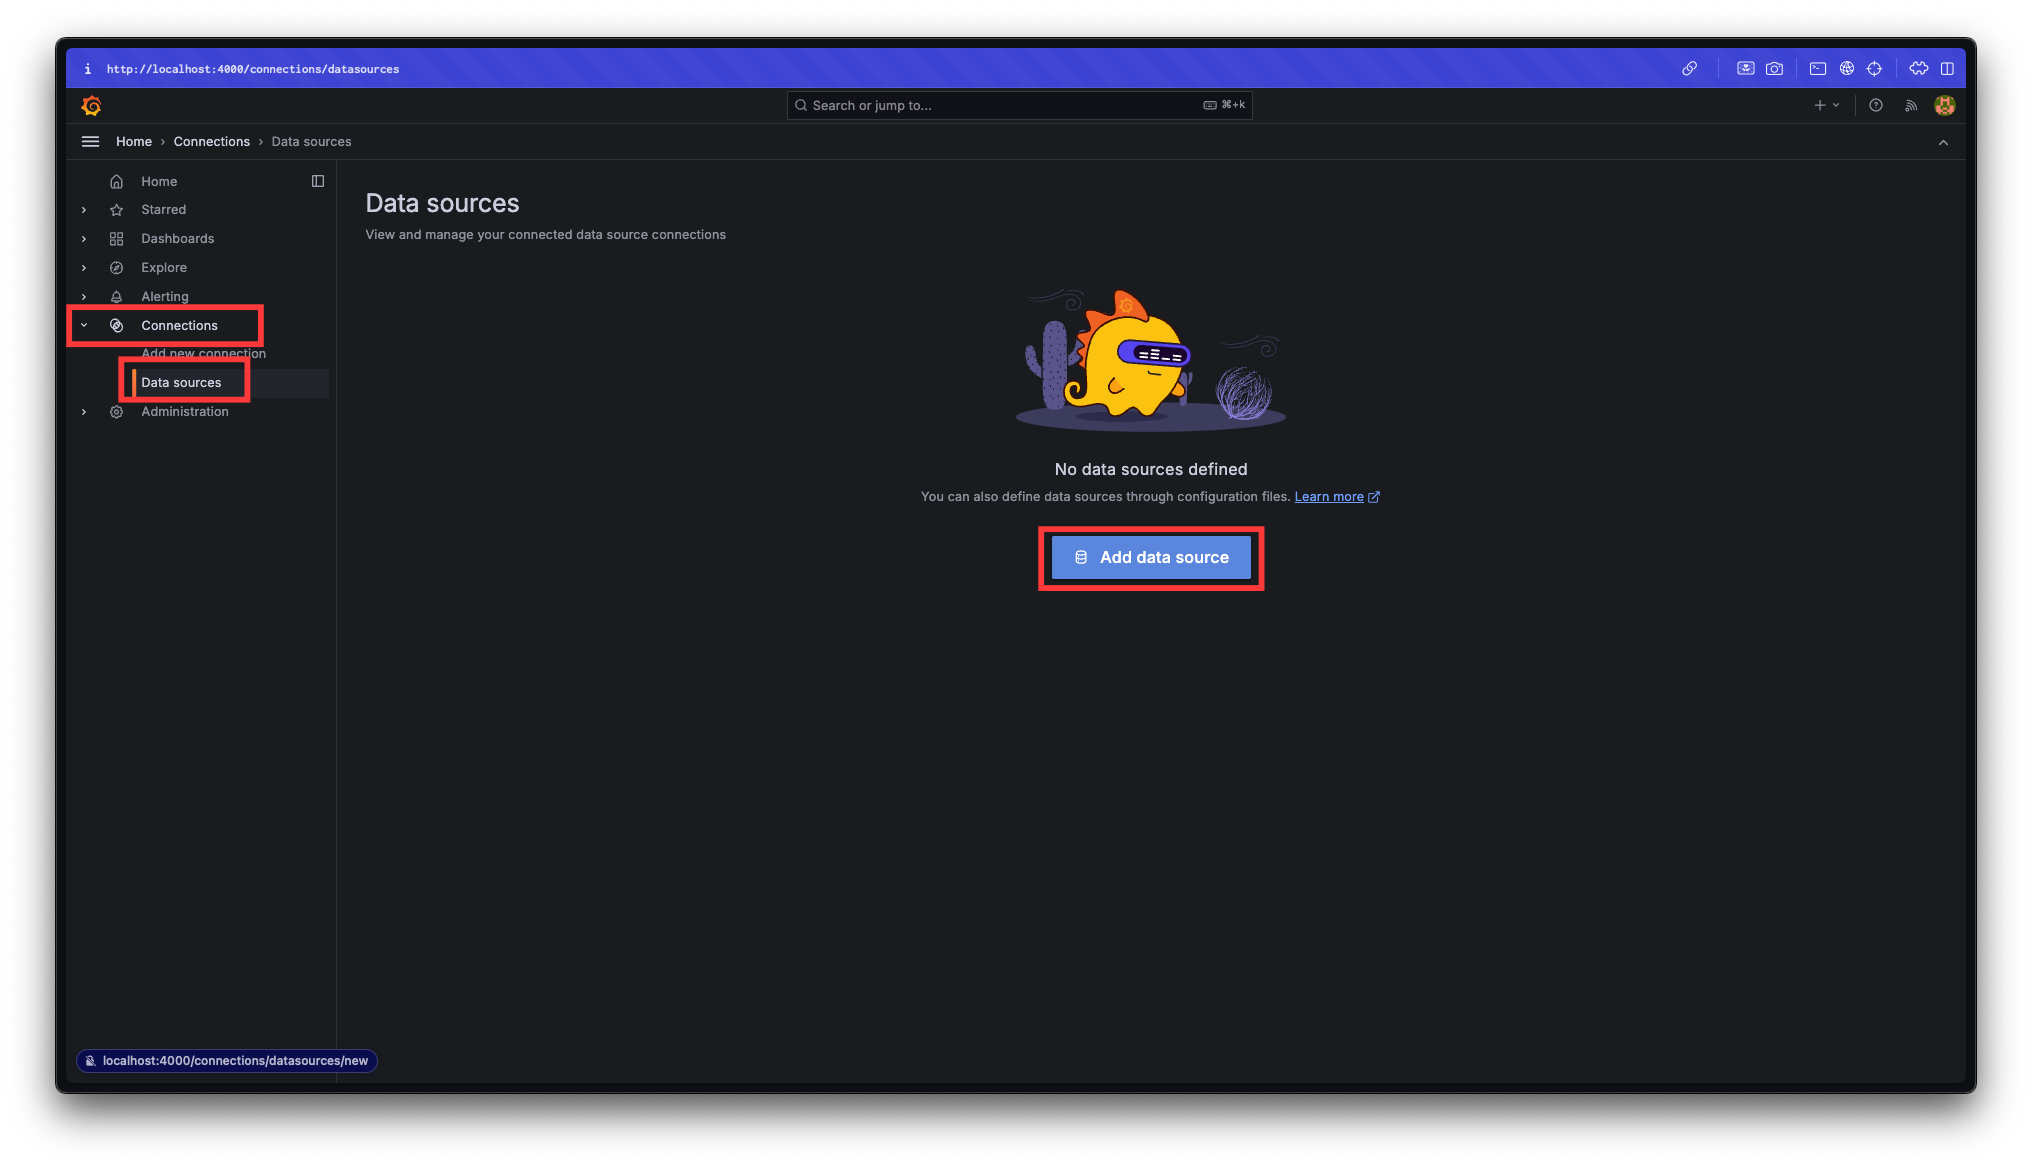This screenshot has width=2032, height=1167.
Task: Toggle the browser split view icon
Action: (1947, 69)
